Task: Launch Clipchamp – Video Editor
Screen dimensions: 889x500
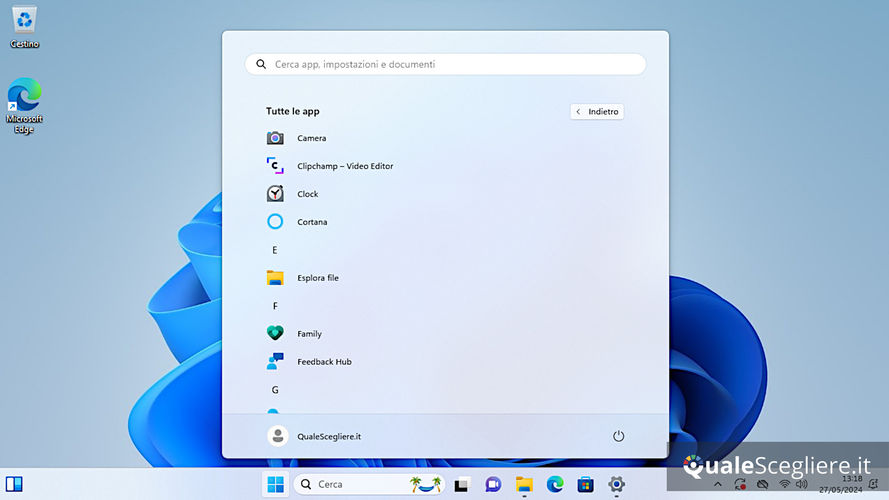Action: 344,166
